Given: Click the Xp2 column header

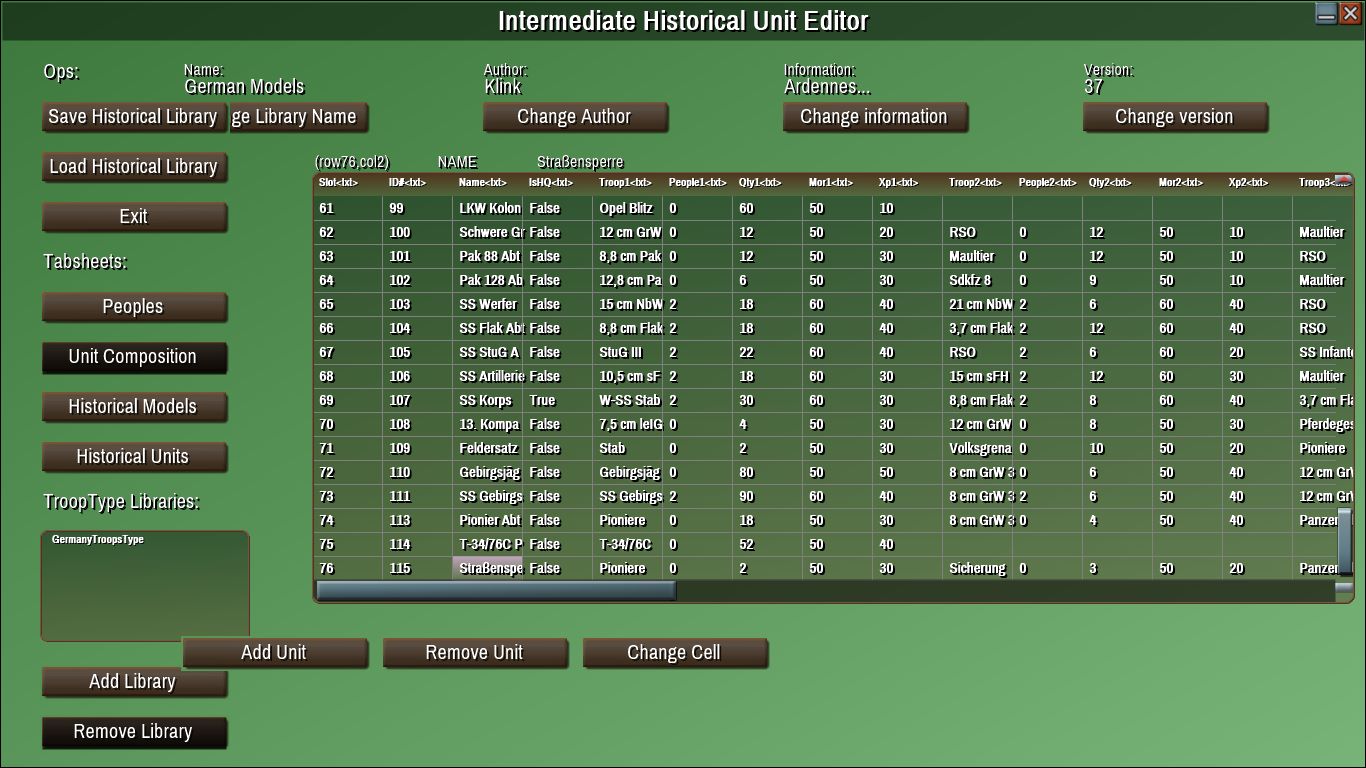Looking at the screenshot, I should pos(1257,183).
